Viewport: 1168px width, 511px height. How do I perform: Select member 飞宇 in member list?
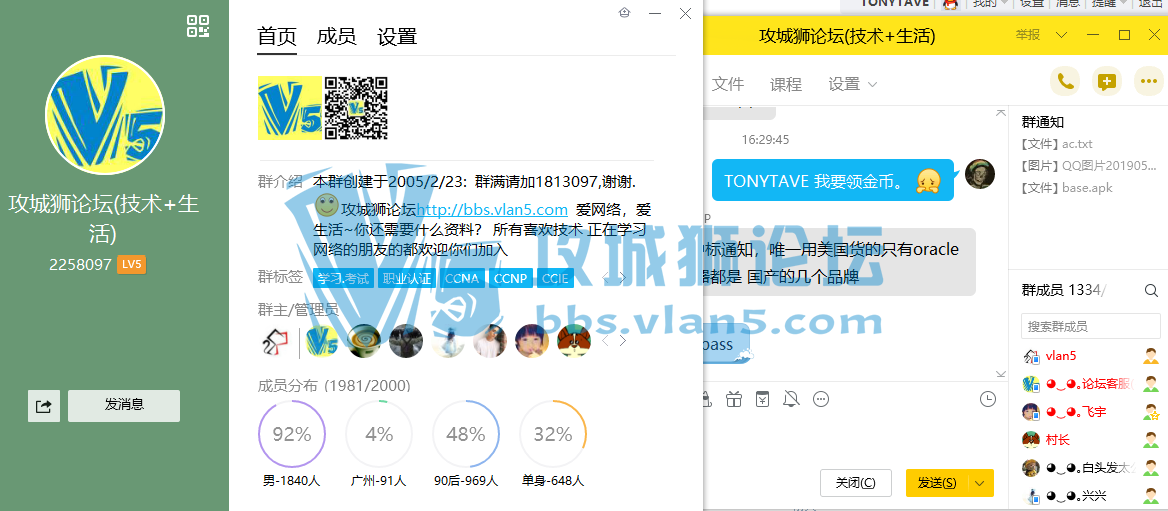point(1091,411)
